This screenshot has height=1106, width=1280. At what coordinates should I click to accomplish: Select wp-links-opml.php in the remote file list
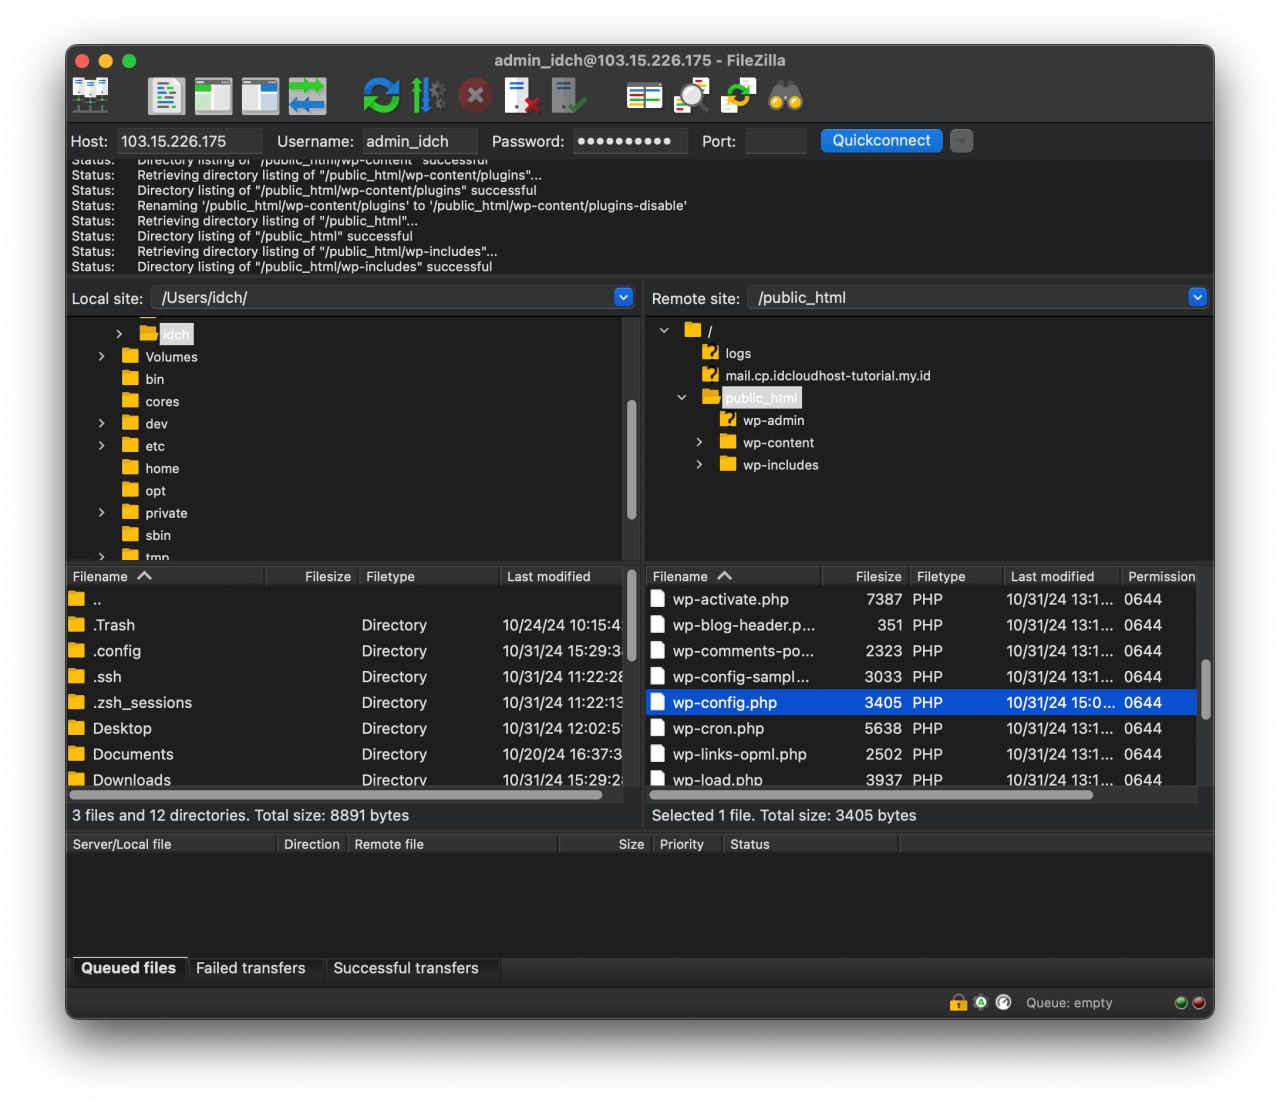(x=921, y=754)
